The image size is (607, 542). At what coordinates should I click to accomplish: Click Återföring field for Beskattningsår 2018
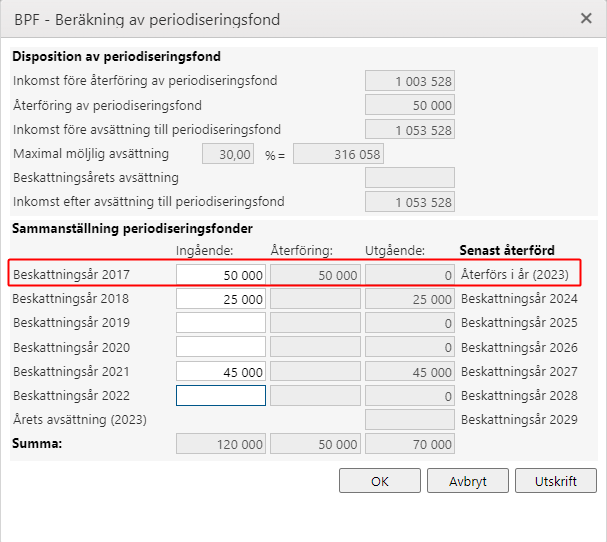coord(316,299)
